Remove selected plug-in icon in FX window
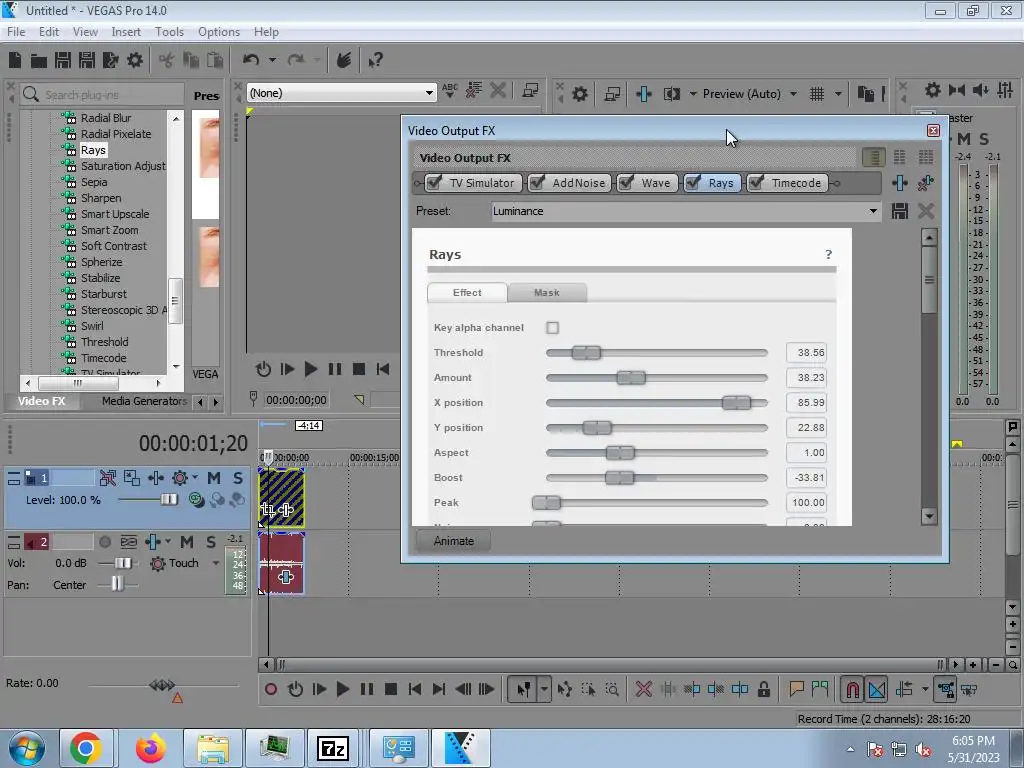The image size is (1024, 768). click(x=925, y=183)
